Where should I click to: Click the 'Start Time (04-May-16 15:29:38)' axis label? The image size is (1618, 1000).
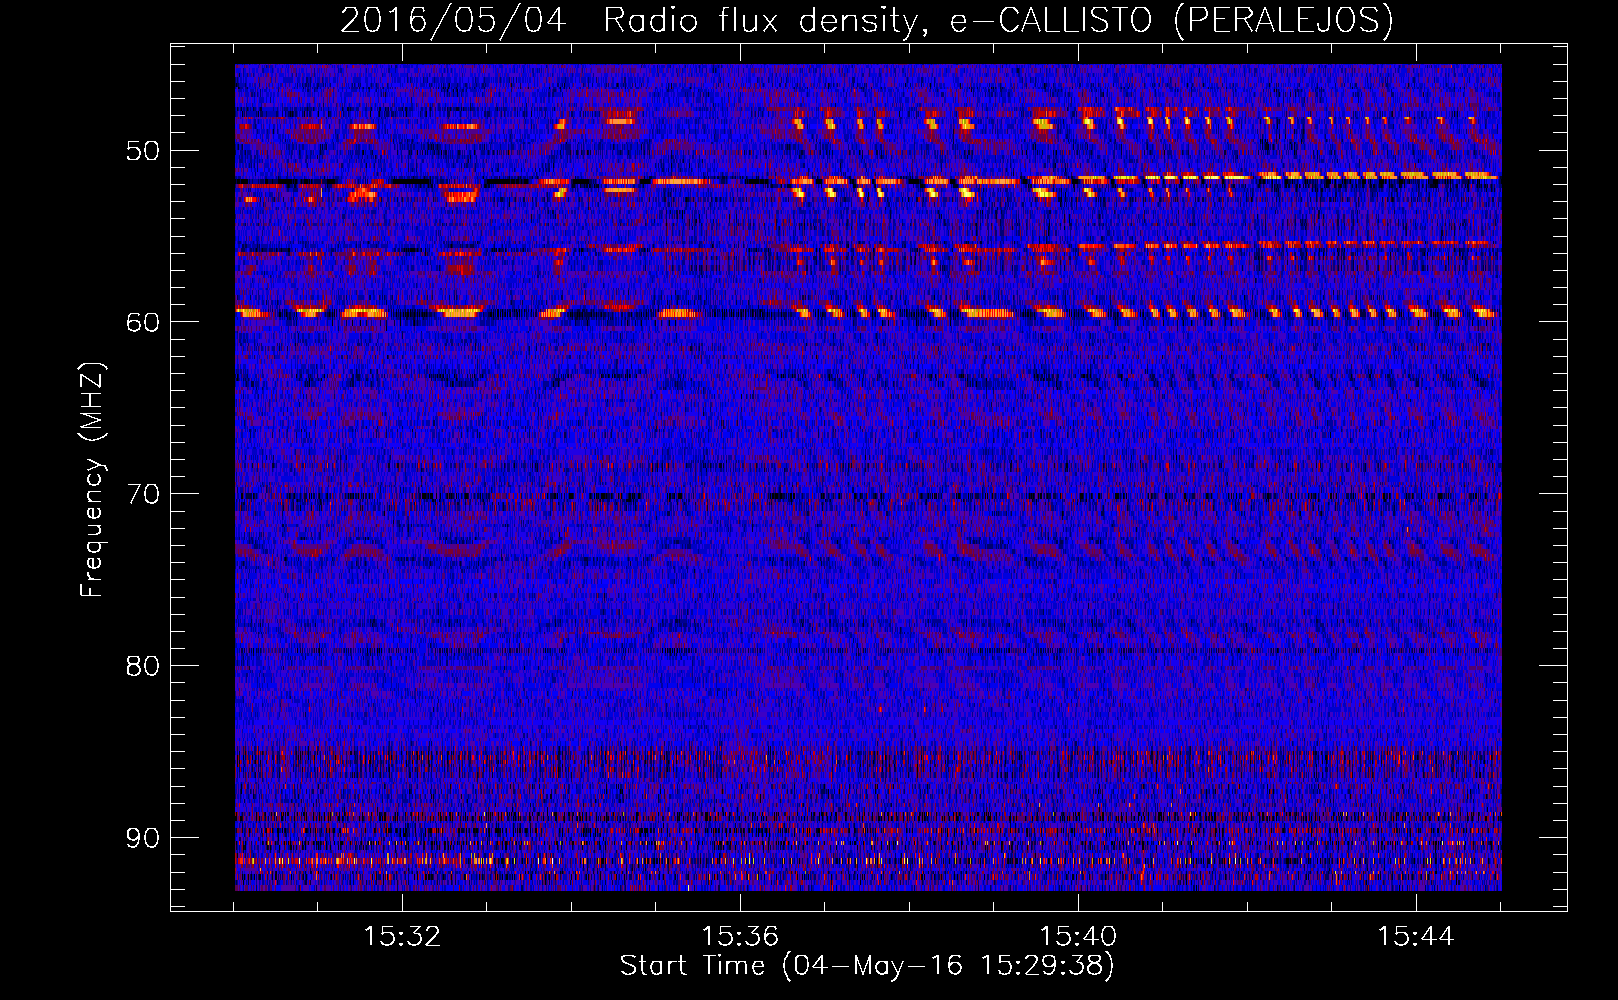point(867,966)
